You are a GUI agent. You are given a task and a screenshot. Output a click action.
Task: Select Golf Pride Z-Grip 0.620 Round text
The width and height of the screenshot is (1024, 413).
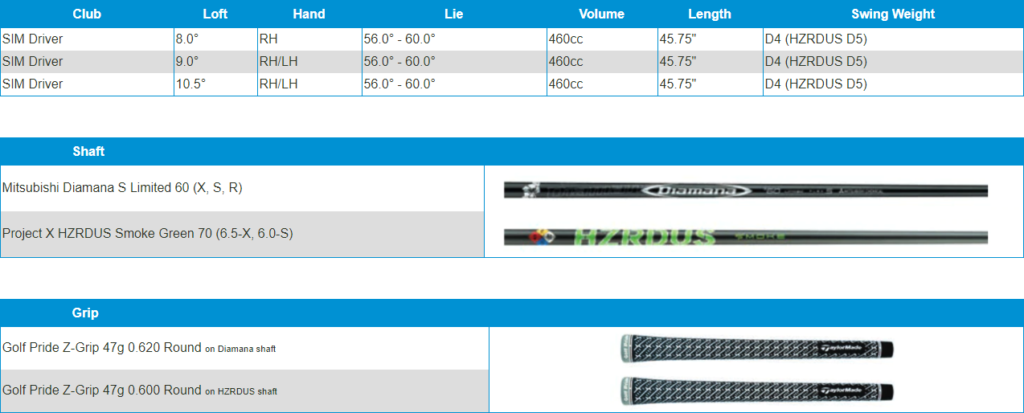[101, 348]
